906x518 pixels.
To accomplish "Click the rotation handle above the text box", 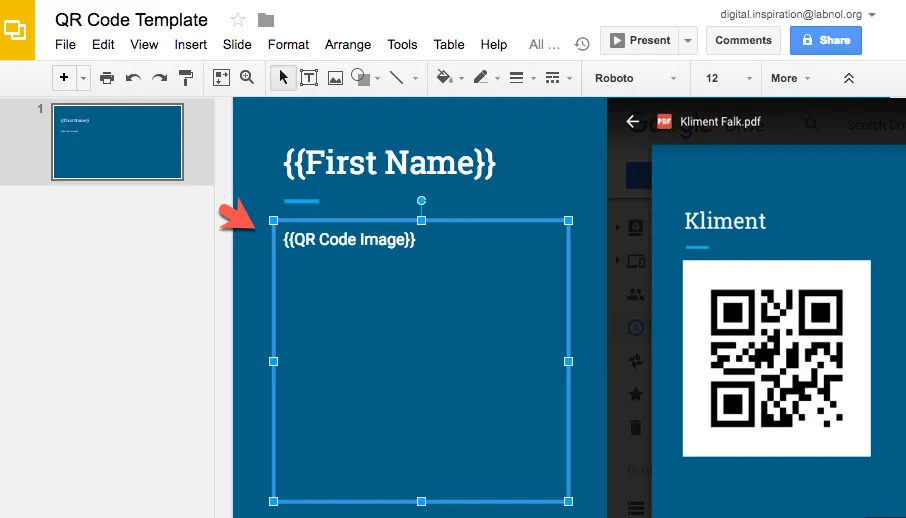I will click(x=421, y=201).
